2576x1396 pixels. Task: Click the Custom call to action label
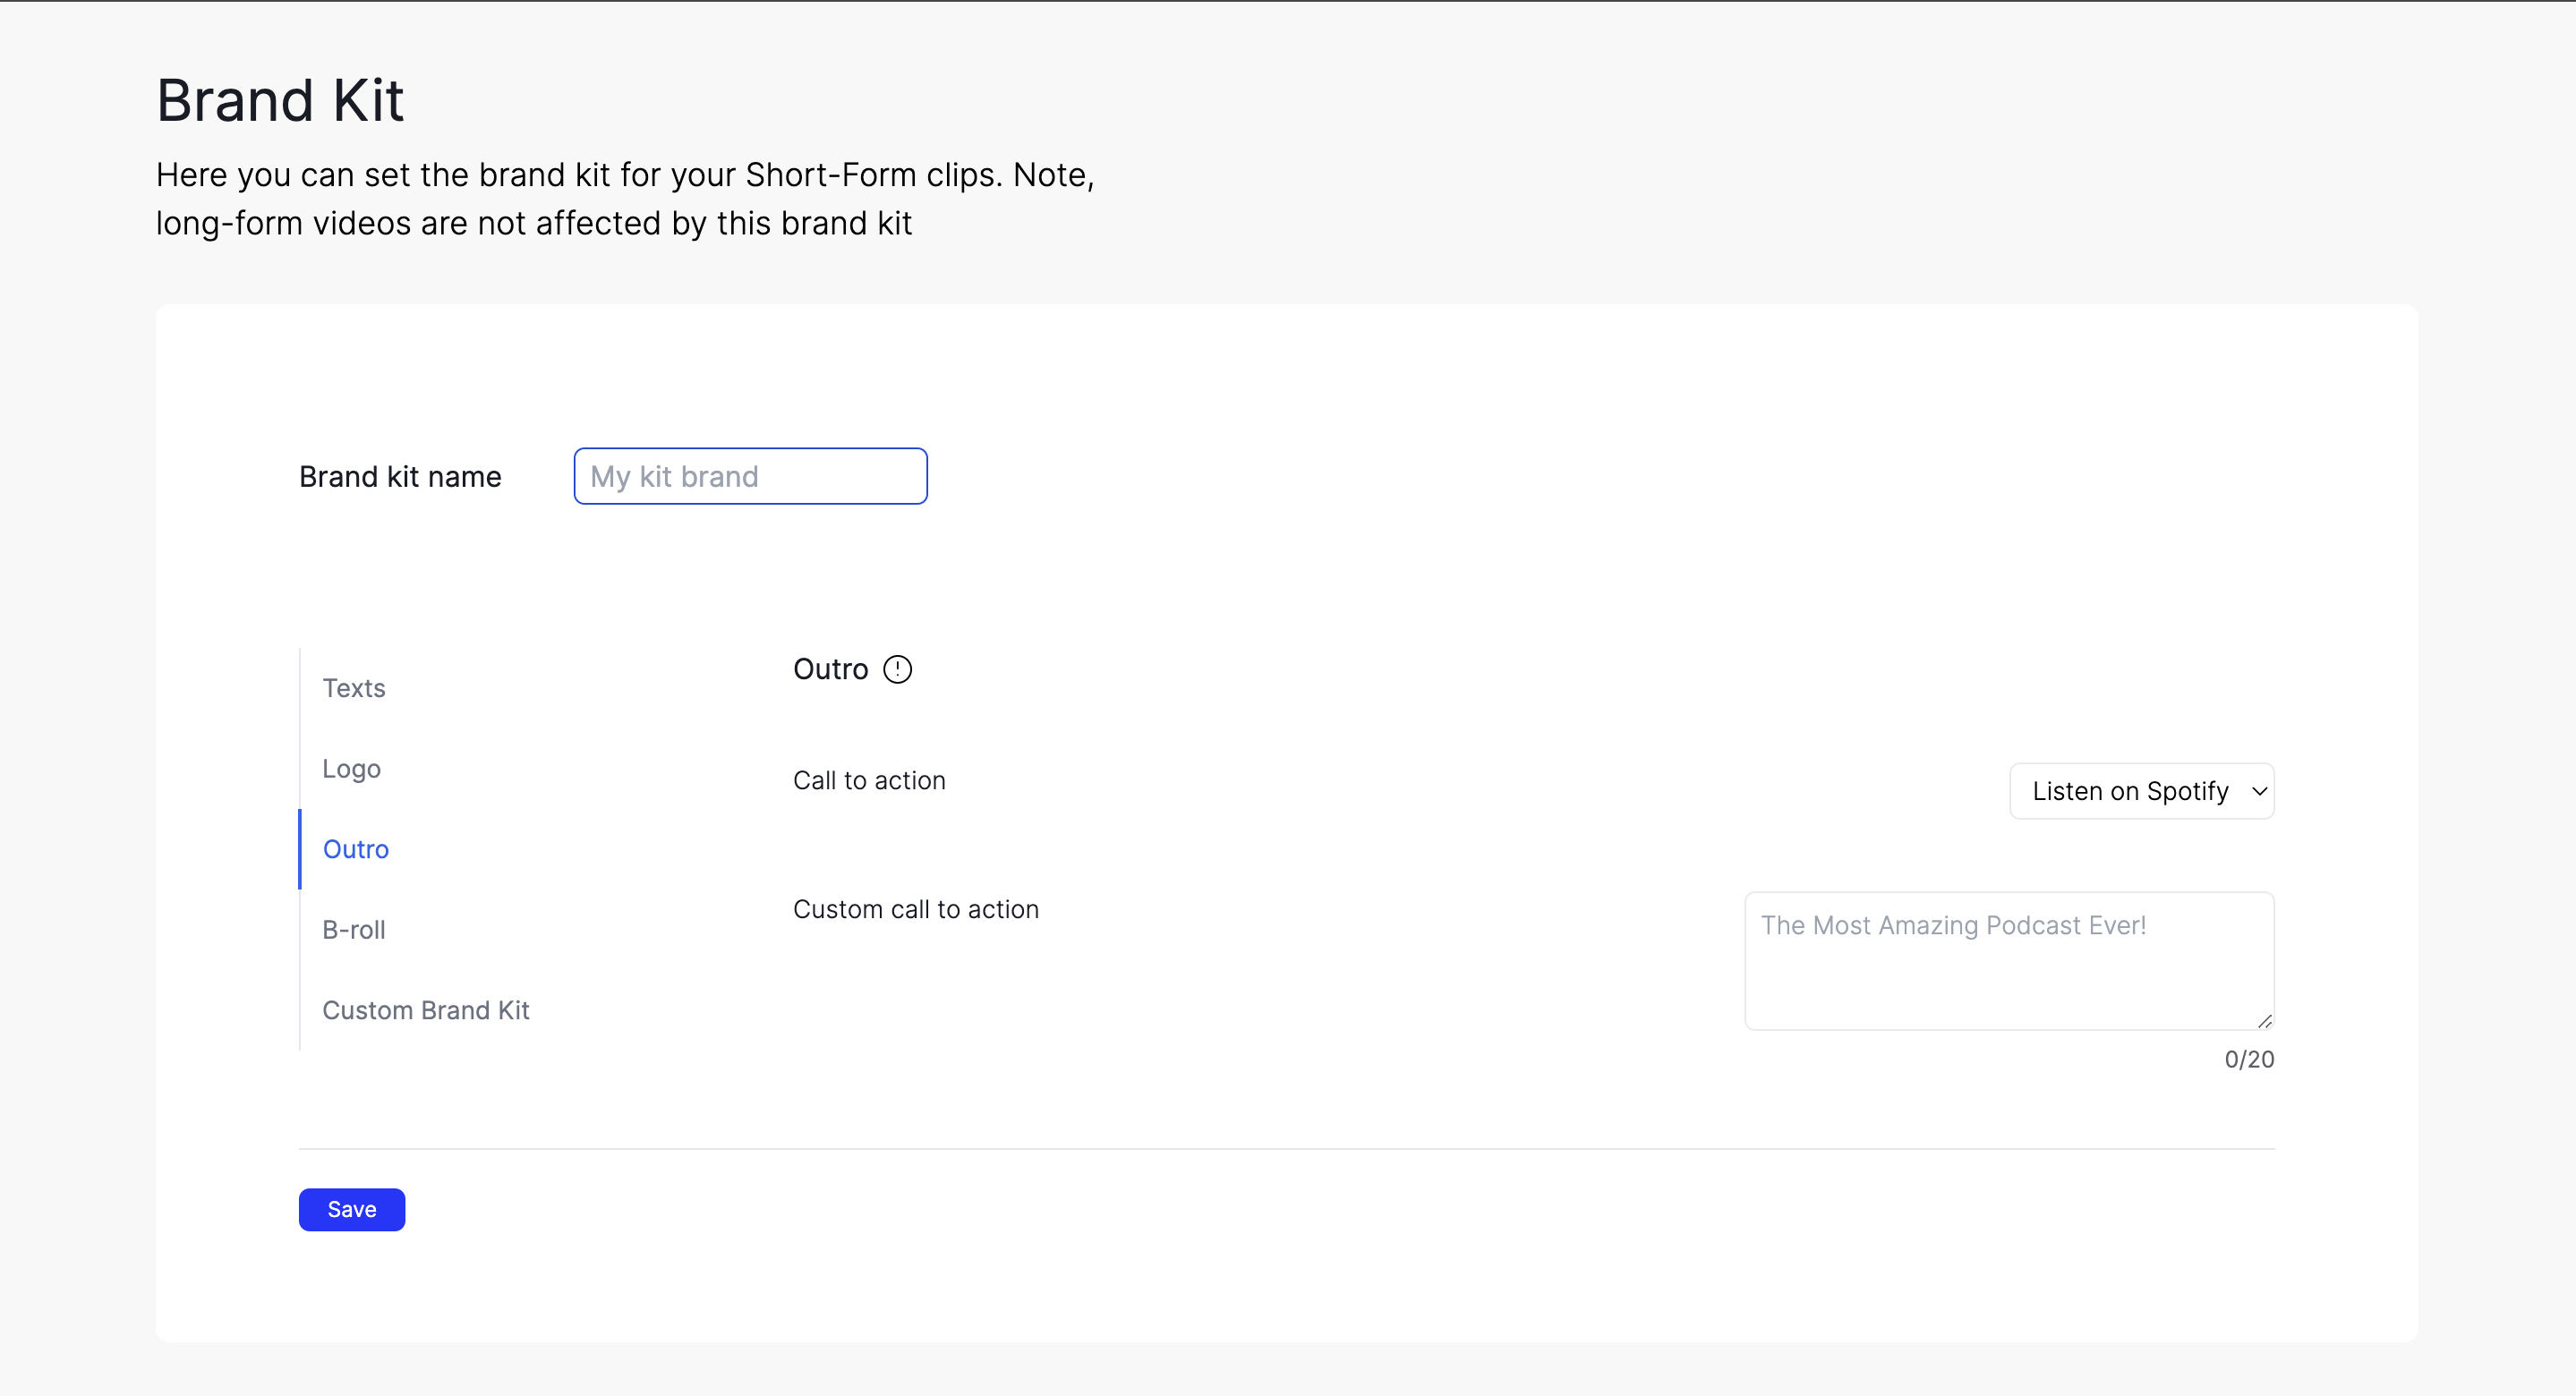point(915,909)
